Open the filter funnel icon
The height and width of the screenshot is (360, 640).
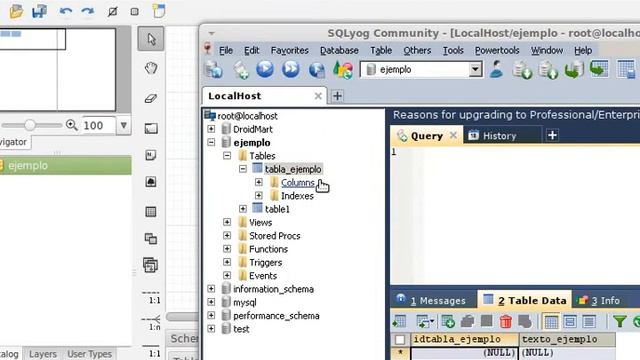[x=620, y=322]
